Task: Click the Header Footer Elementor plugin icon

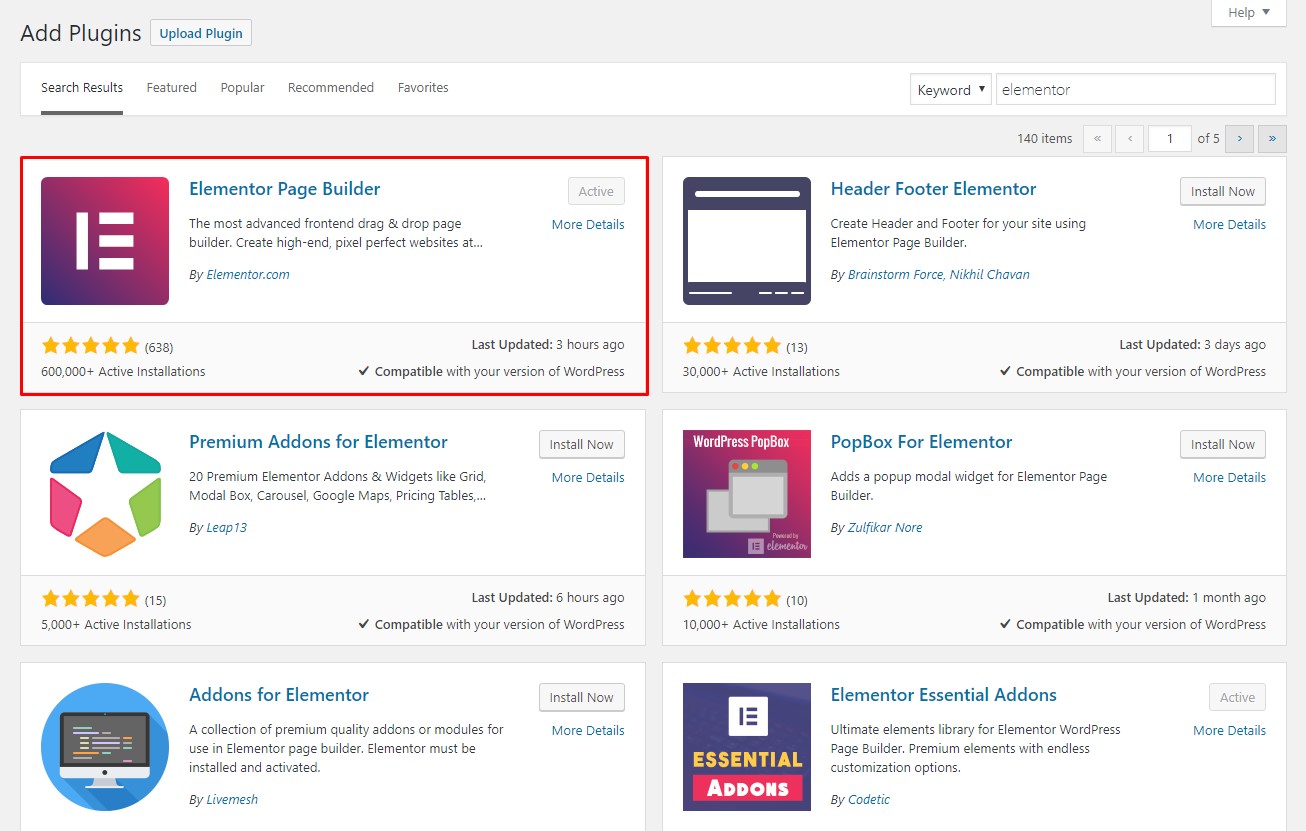Action: click(746, 240)
